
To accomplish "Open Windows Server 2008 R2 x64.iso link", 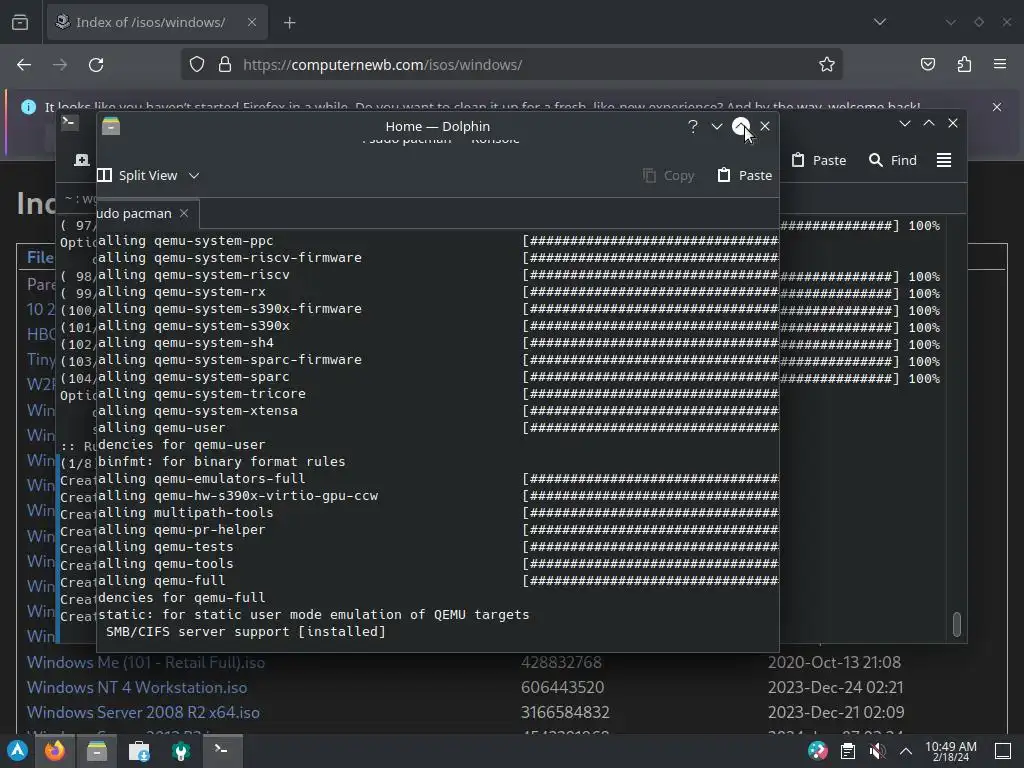I will pyautogui.click(x=143, y=712).
